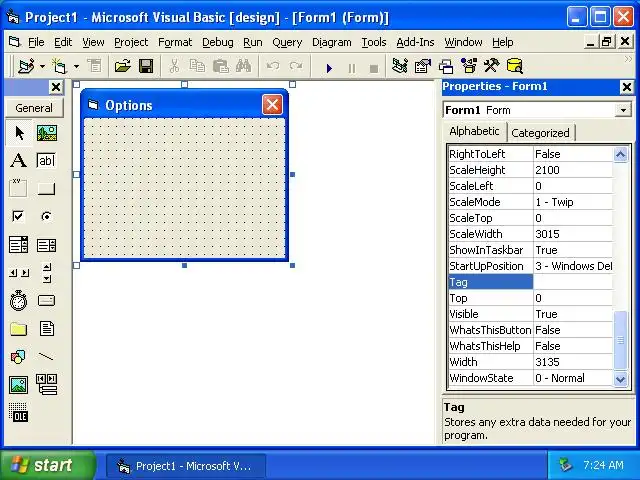Select the ListBox tool

tap(47, 245)
